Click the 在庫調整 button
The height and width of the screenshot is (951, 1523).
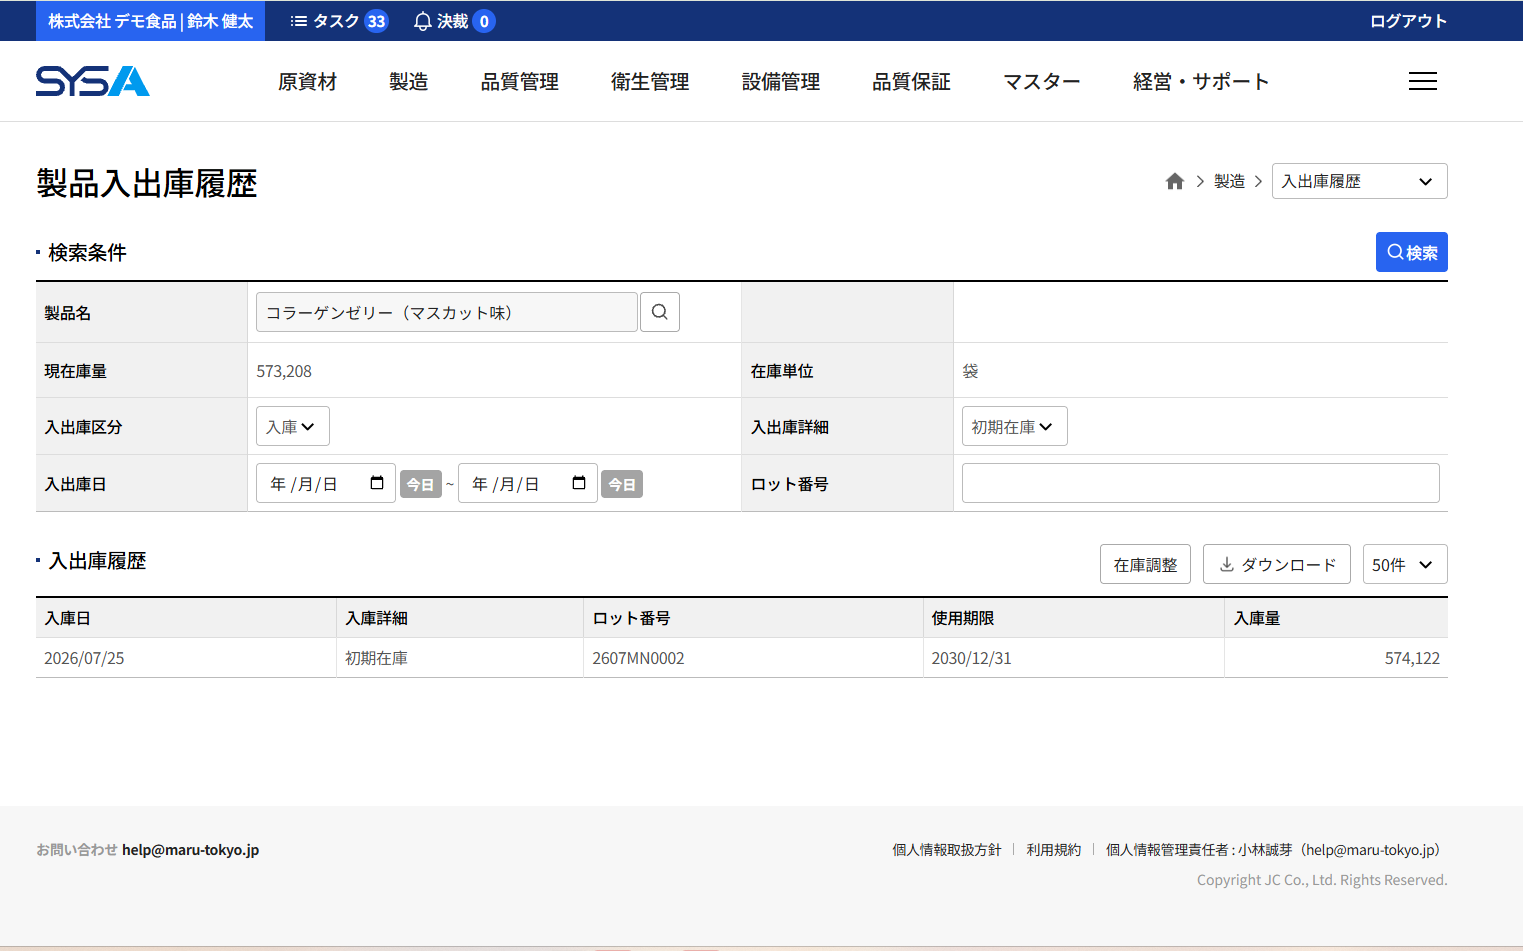[1145, 564]
